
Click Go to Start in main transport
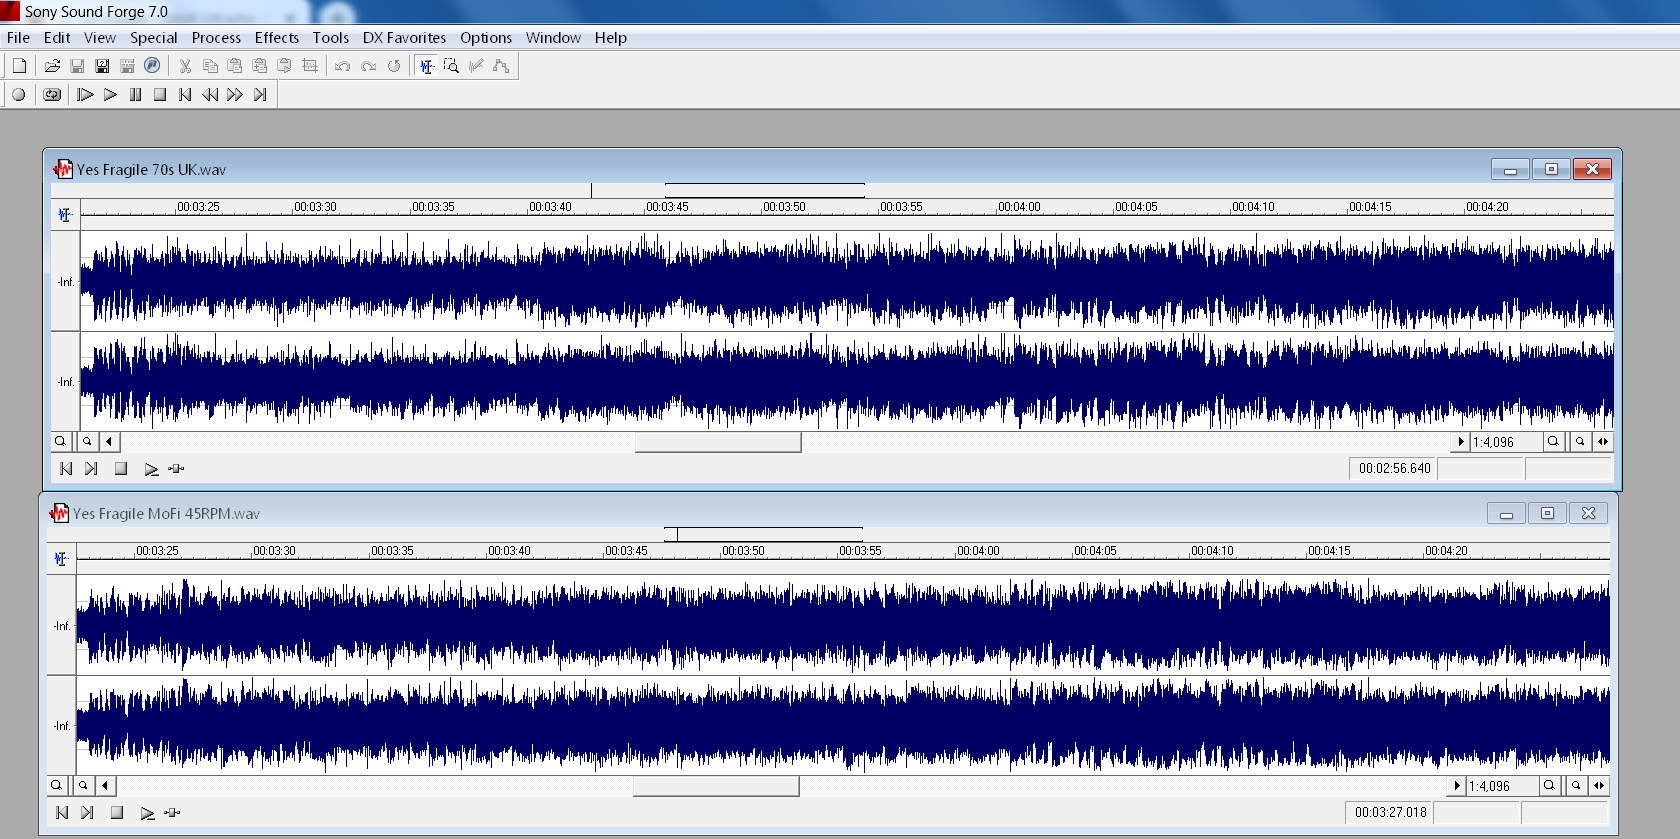pyautogui.click(x=185, y=95)
